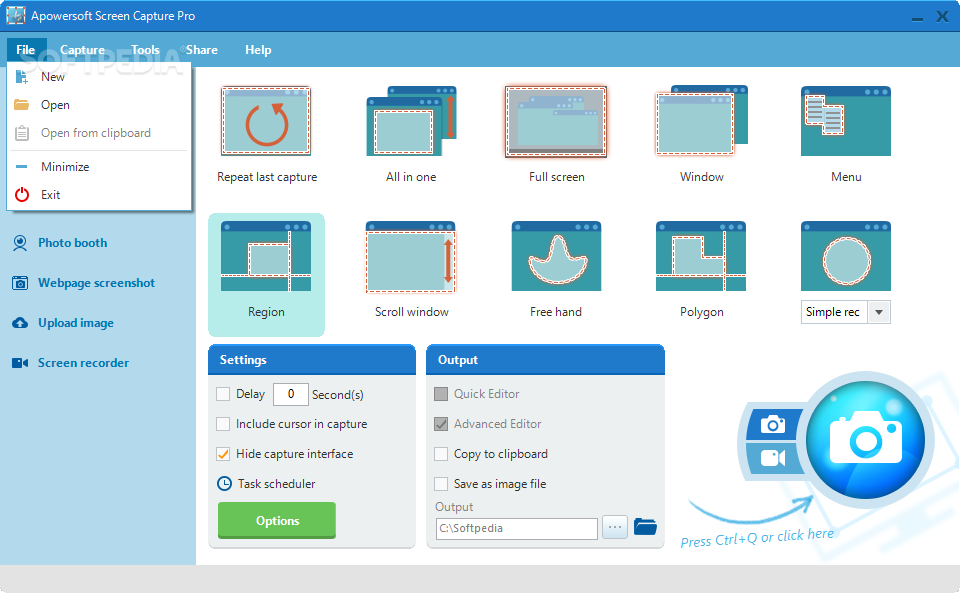This screenshot has width=960, height=593.
Task: Select the Menu capture mode icon
Action: [x=846, y=121]
